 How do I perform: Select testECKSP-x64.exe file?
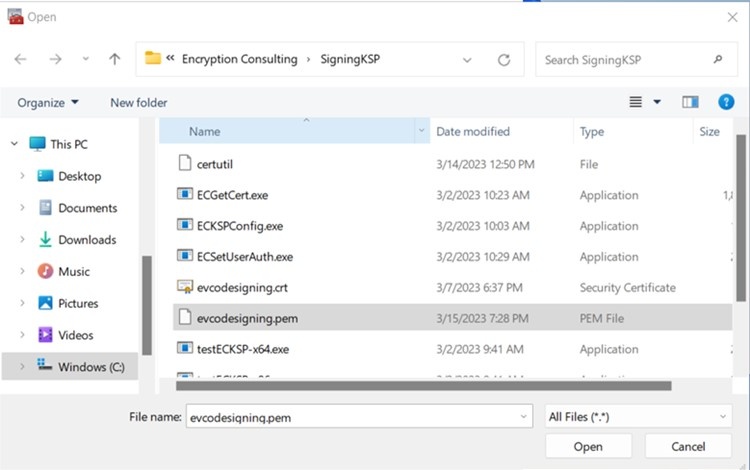(x=243, y=349)
